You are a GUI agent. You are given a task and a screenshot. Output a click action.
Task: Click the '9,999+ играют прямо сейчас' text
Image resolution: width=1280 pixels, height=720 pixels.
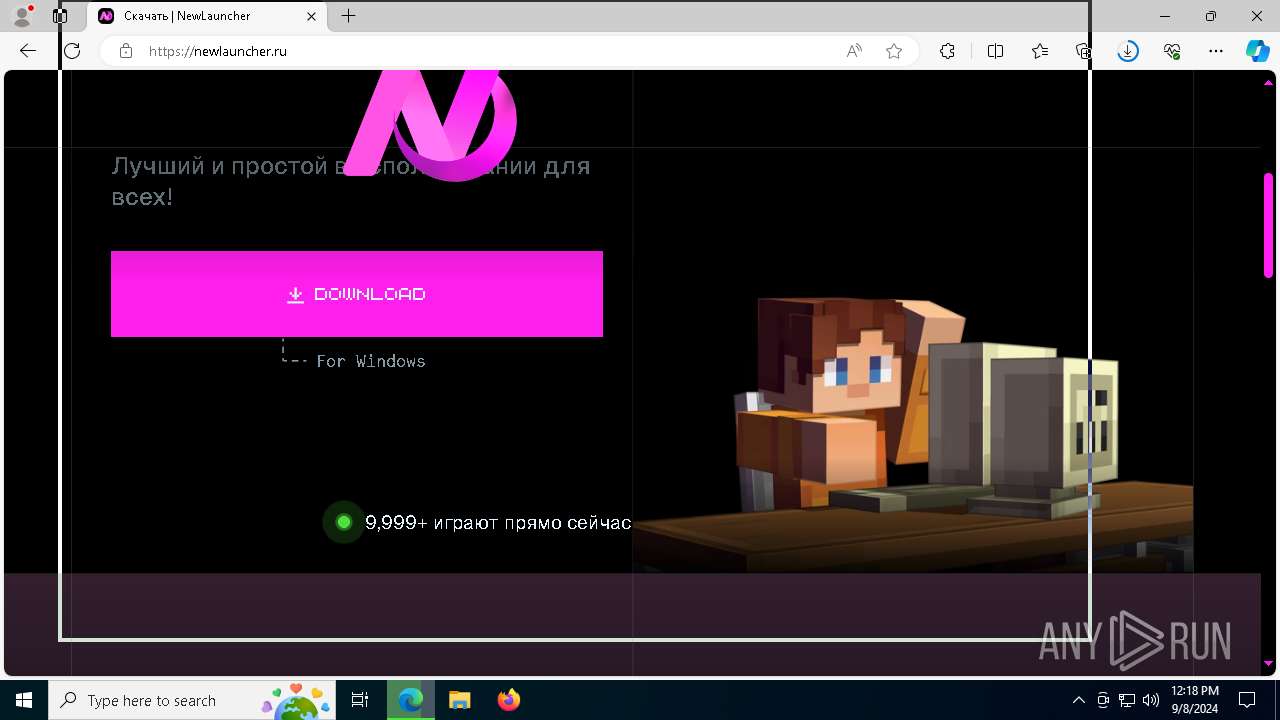498,522
